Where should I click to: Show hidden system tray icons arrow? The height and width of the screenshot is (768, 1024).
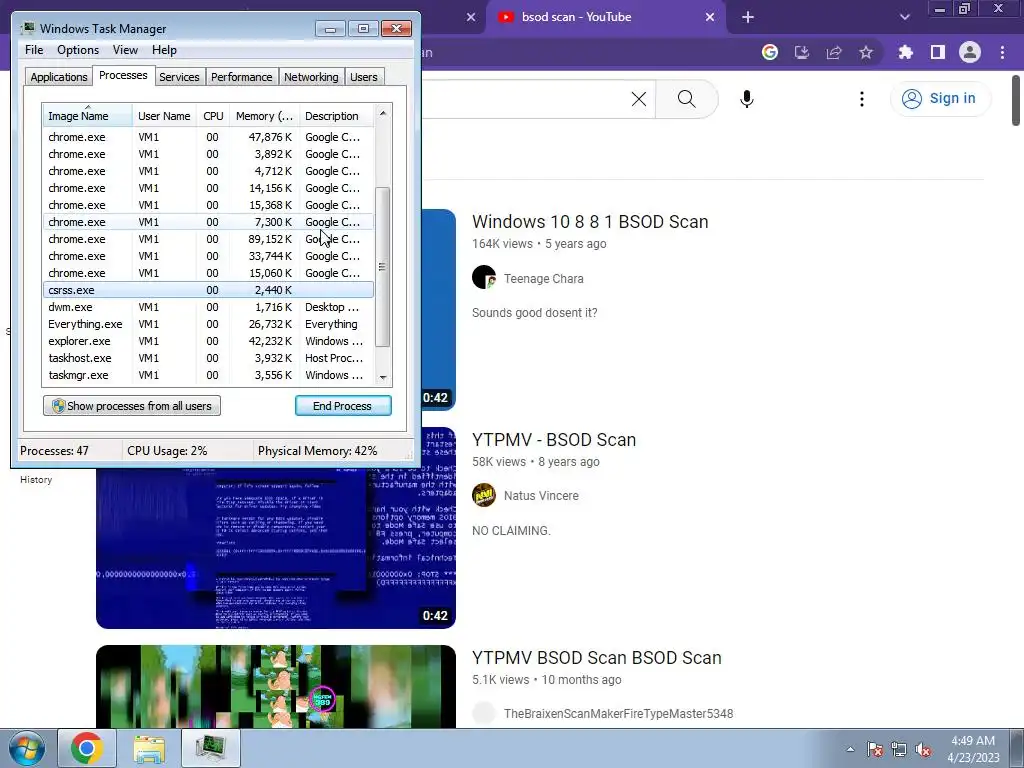tap(850, 749)
